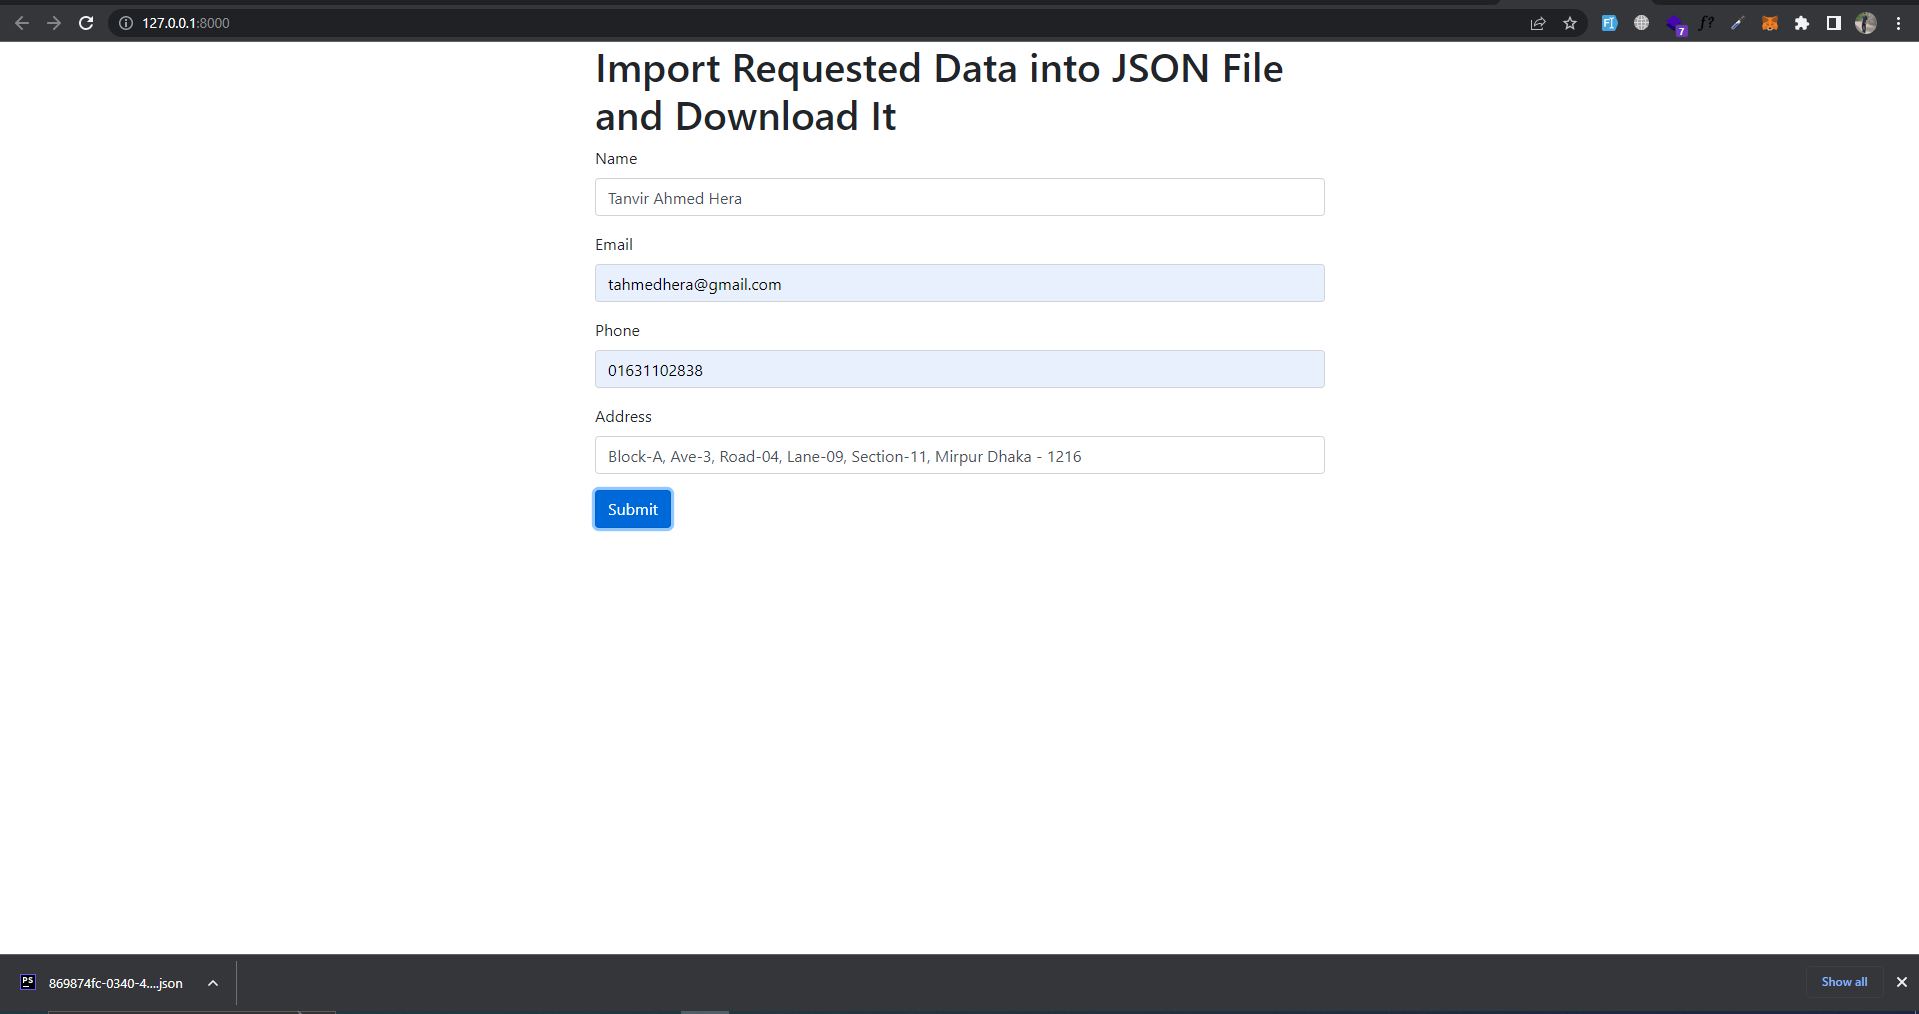
Task: Reload the current page
Action: tap(86, 23)
